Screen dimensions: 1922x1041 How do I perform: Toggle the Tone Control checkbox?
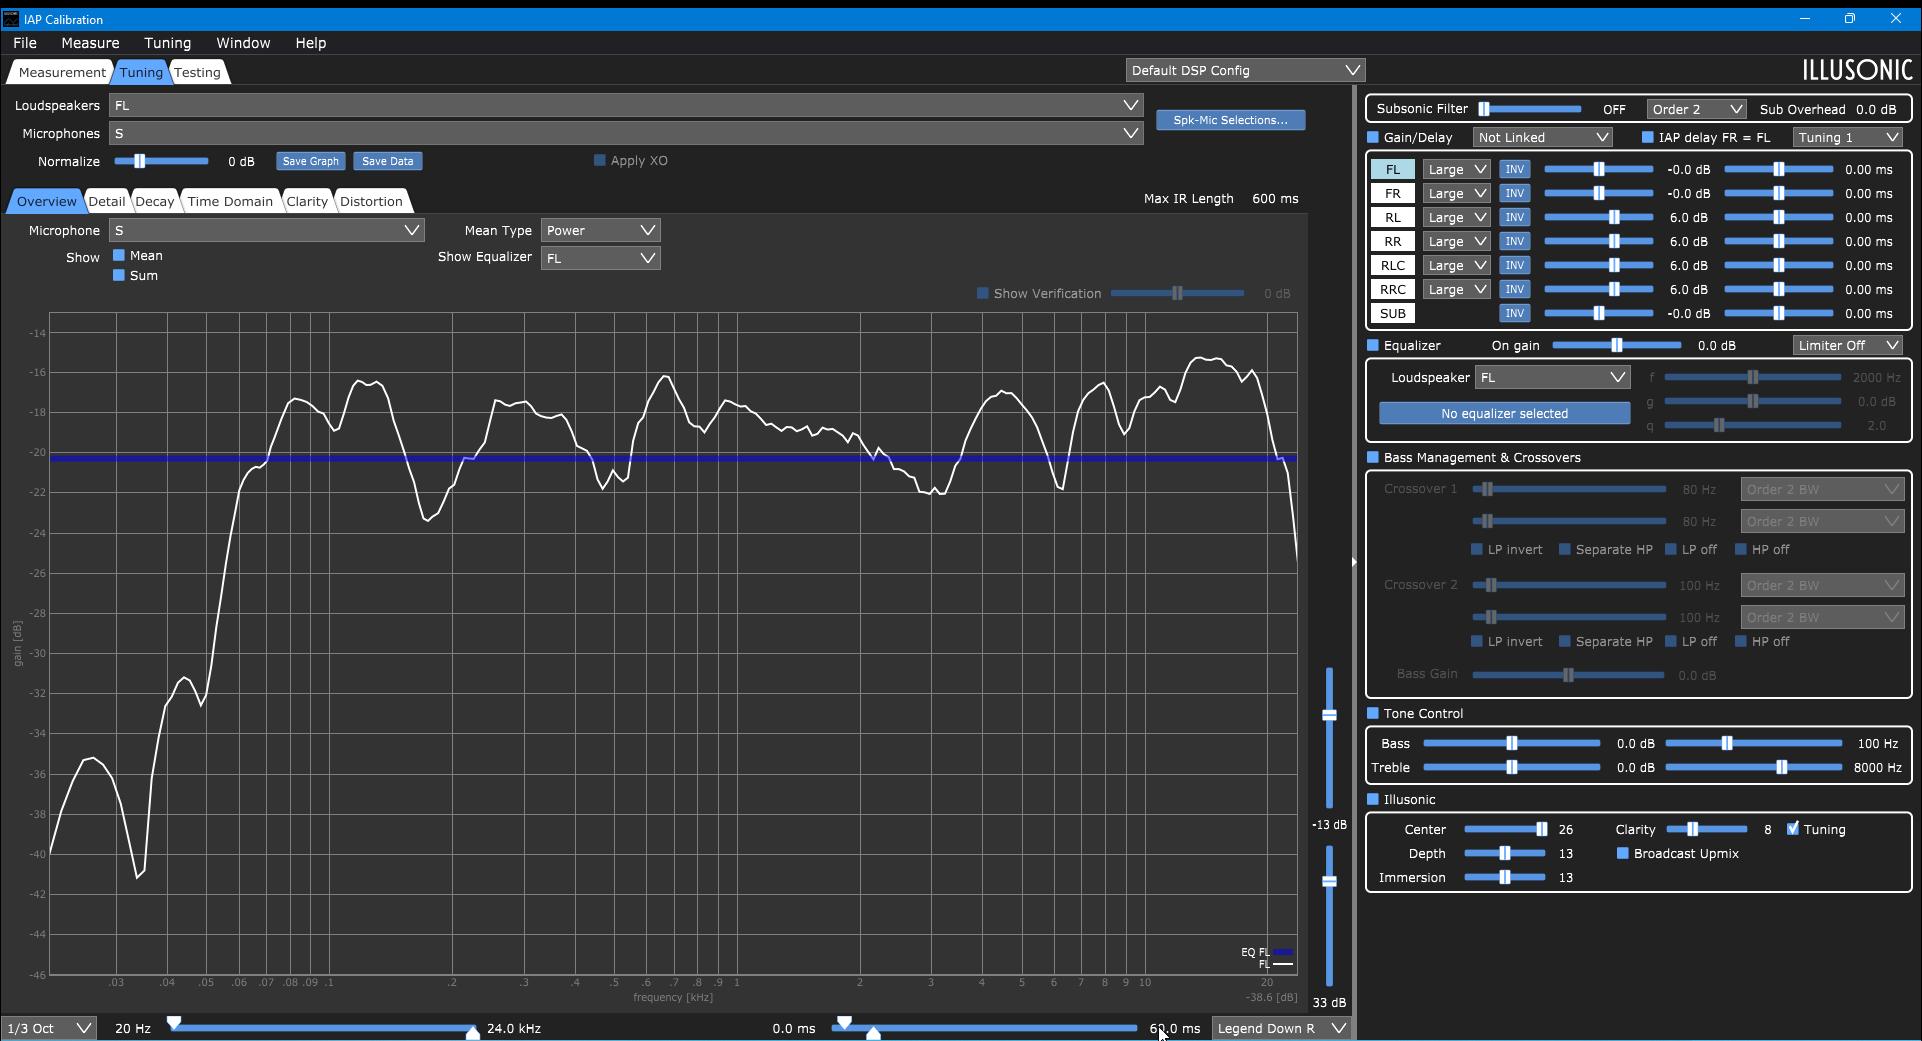pos(1373,713)
